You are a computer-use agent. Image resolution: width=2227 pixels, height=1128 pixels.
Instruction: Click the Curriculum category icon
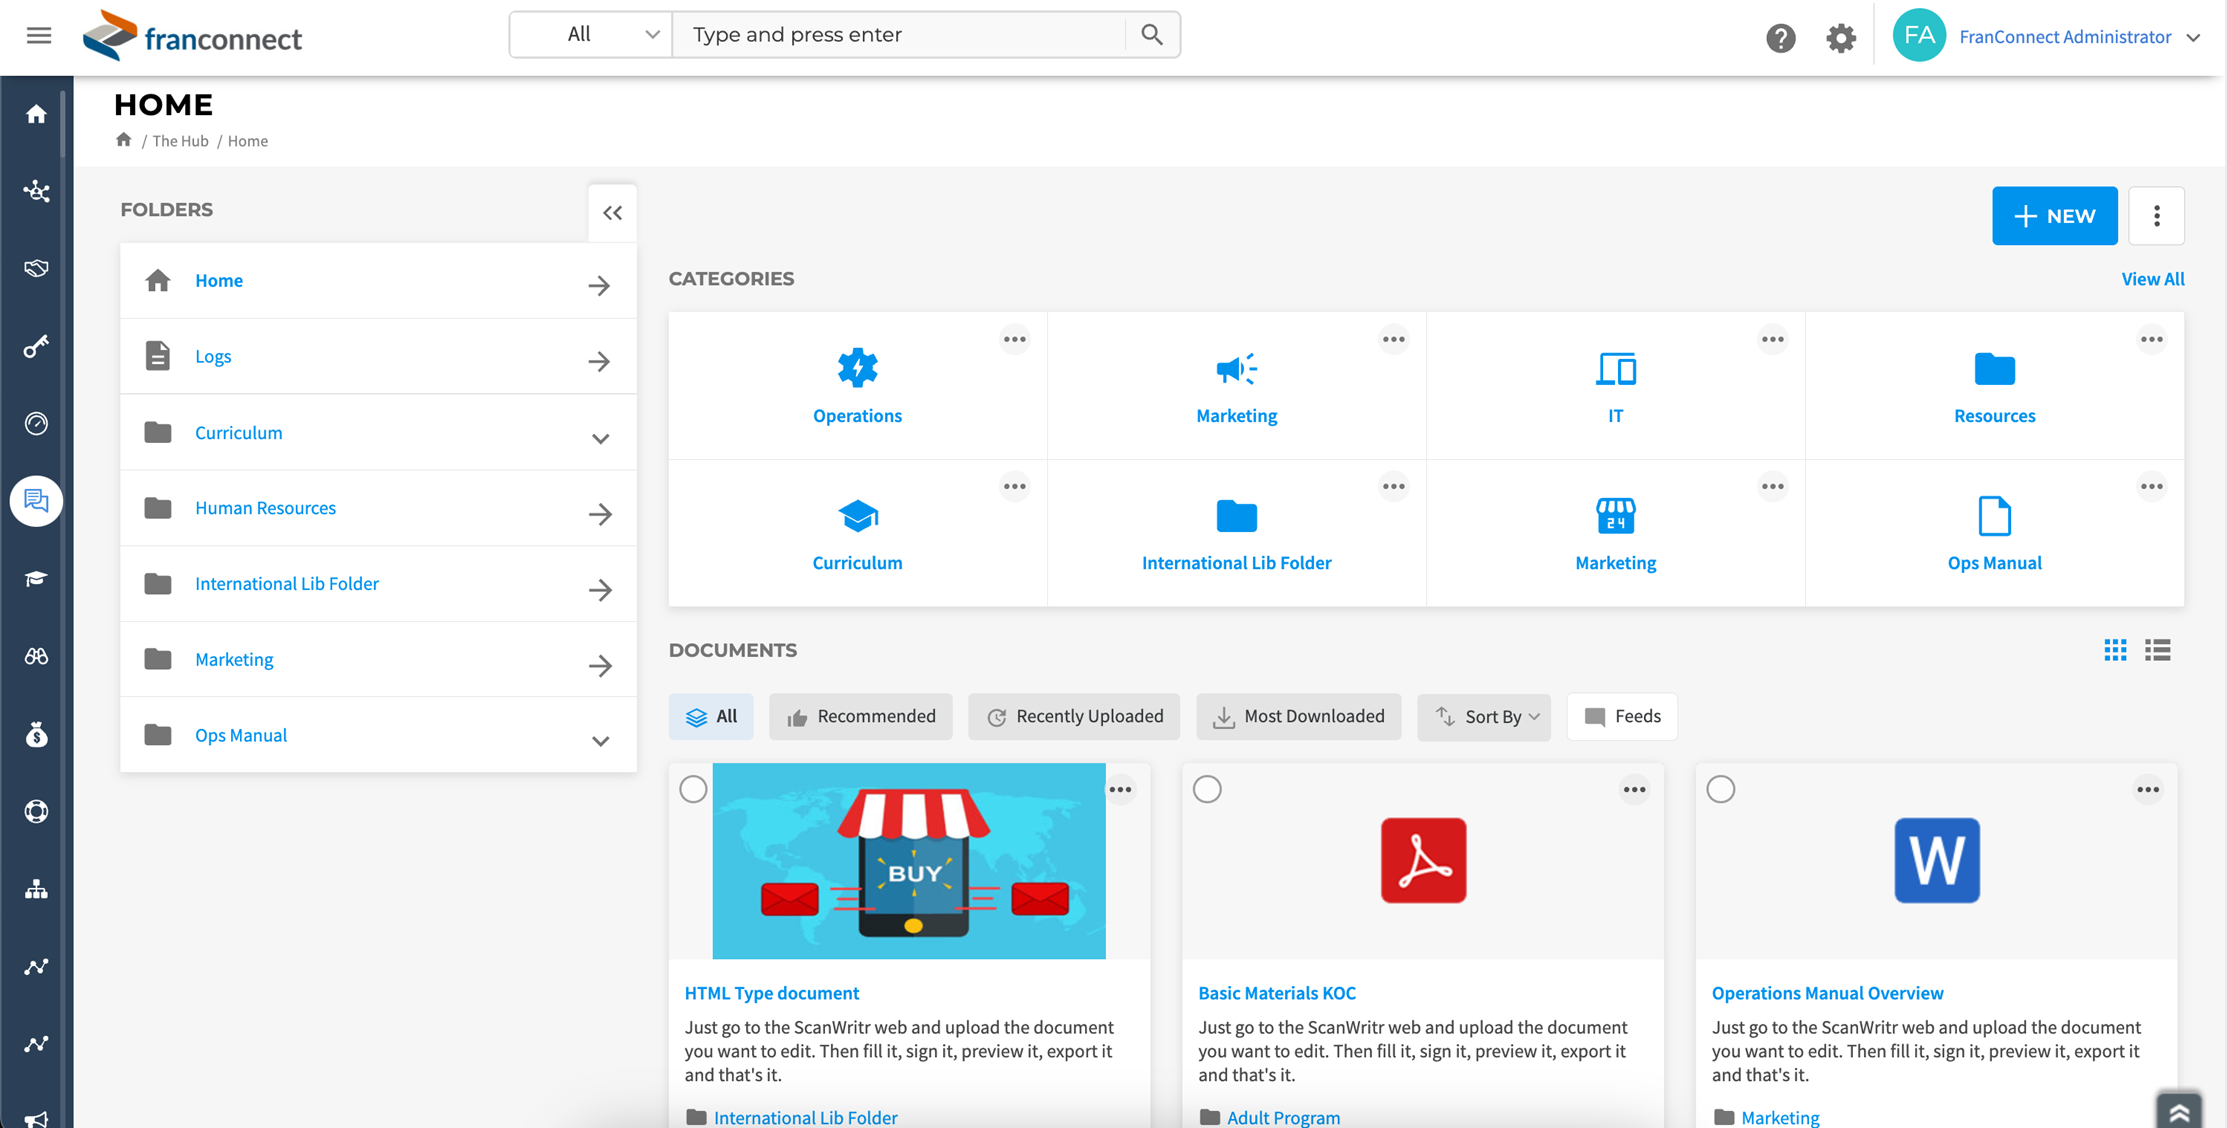coord(856,515)
